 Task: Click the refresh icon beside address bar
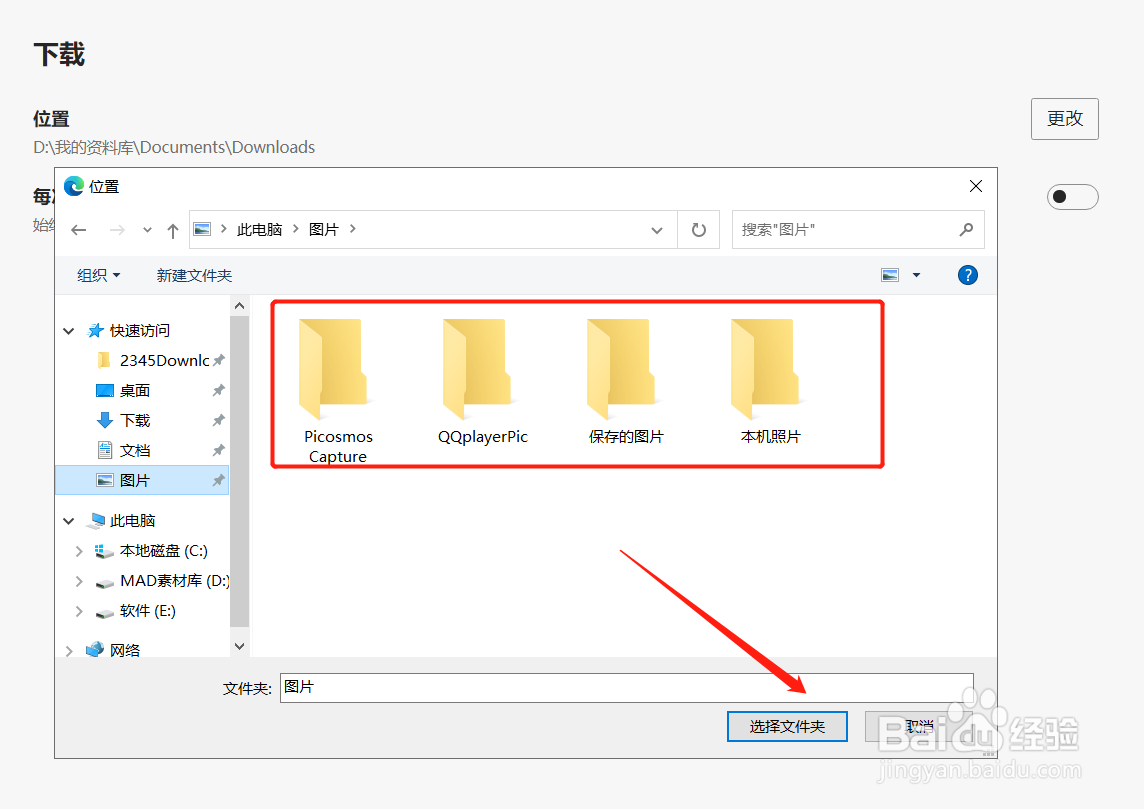[x=698, y=229]
